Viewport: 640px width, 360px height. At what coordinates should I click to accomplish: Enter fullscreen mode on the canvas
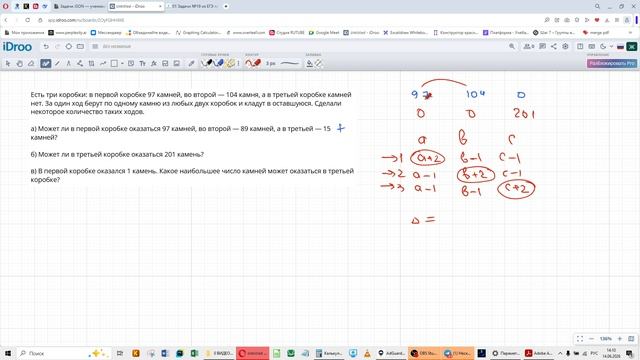pos(580,339)
